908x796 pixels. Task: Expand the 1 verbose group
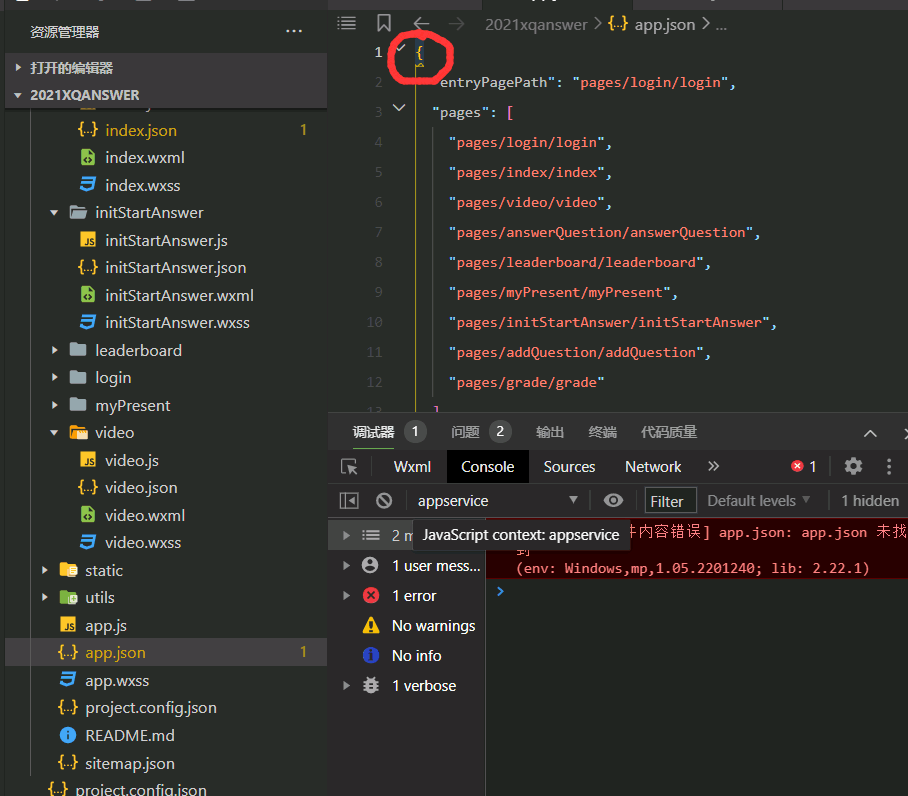click(347, 685)
